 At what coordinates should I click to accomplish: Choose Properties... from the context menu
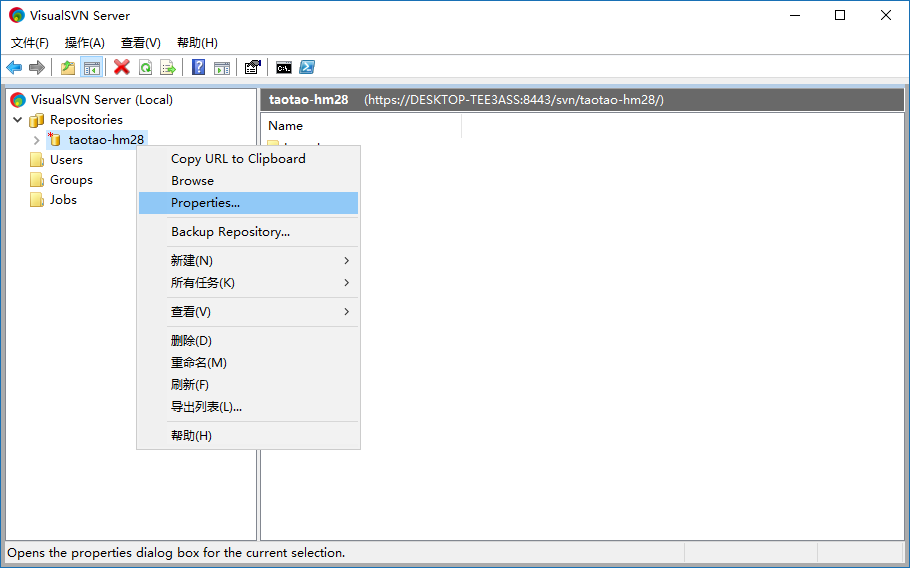(x=248, y=202)
